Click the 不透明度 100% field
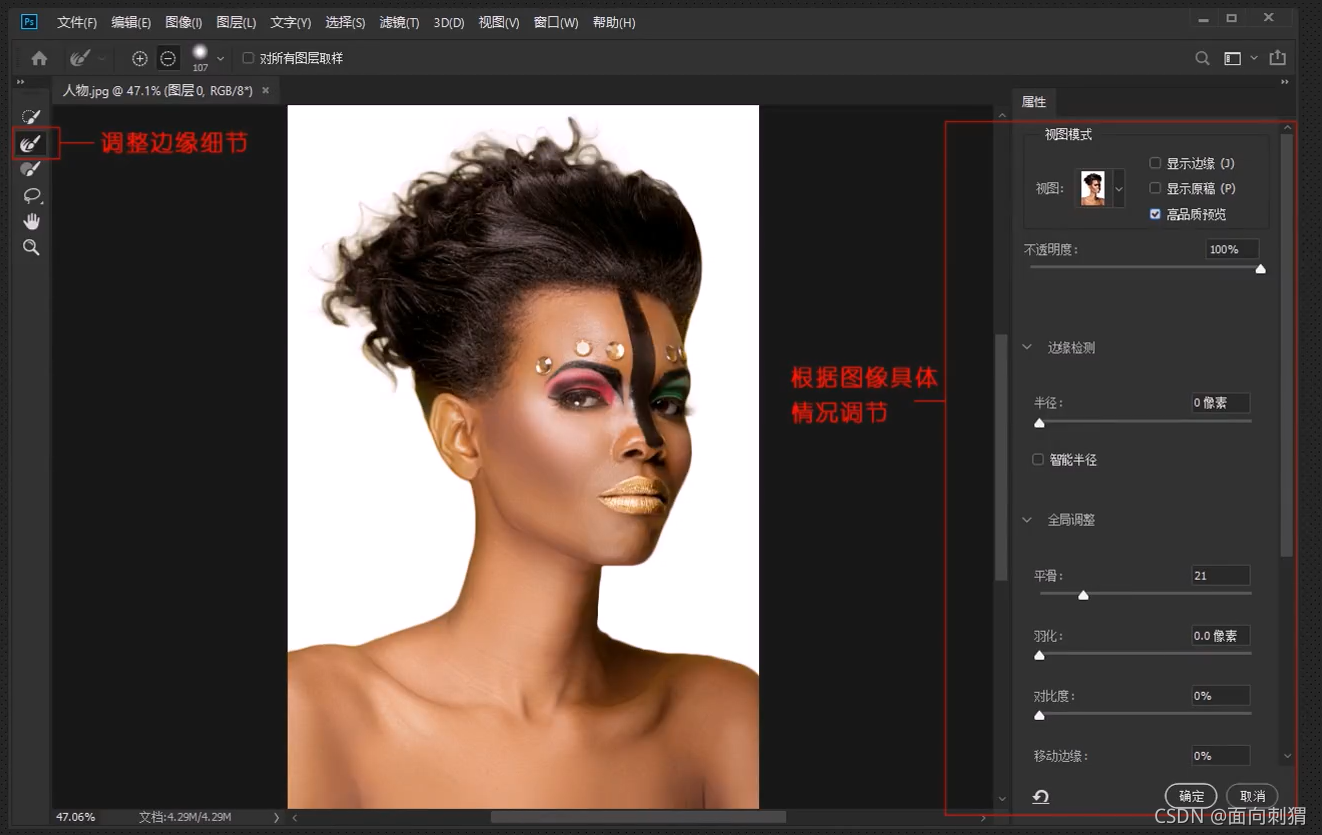The image size is (1322, 835). [1232, 249]
